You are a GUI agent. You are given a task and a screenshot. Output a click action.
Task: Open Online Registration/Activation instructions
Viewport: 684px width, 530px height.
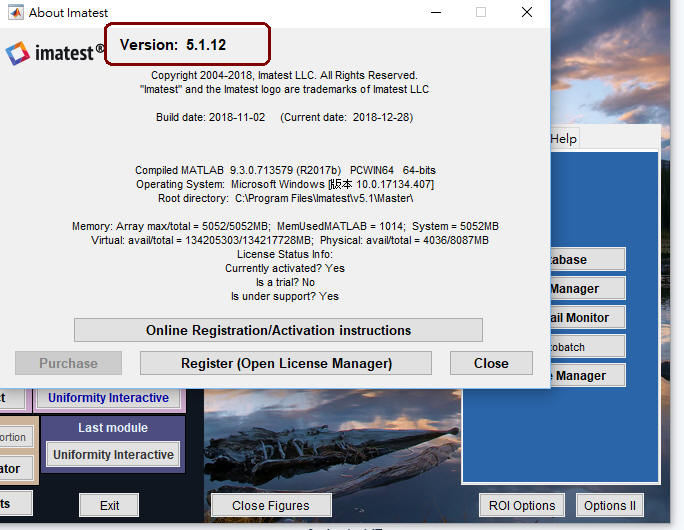pos(278,330)
